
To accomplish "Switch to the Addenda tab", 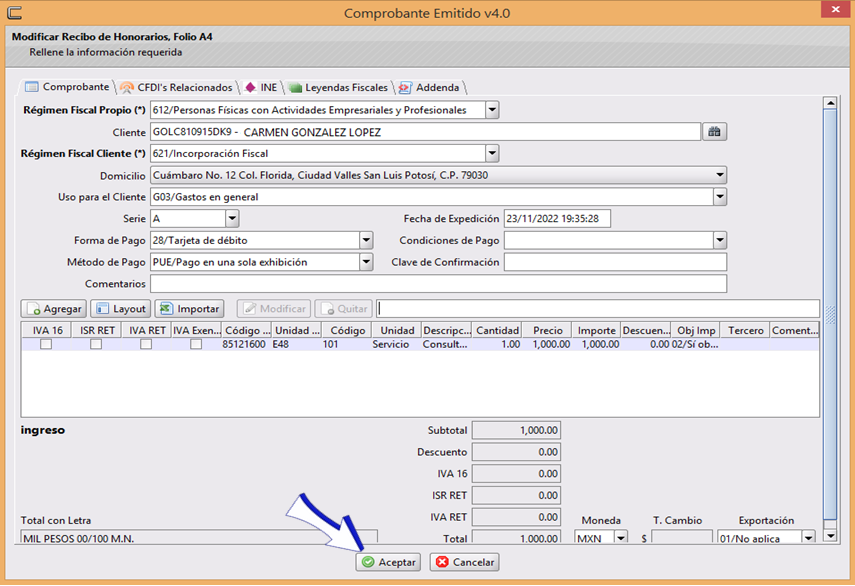I will (430, 87).
